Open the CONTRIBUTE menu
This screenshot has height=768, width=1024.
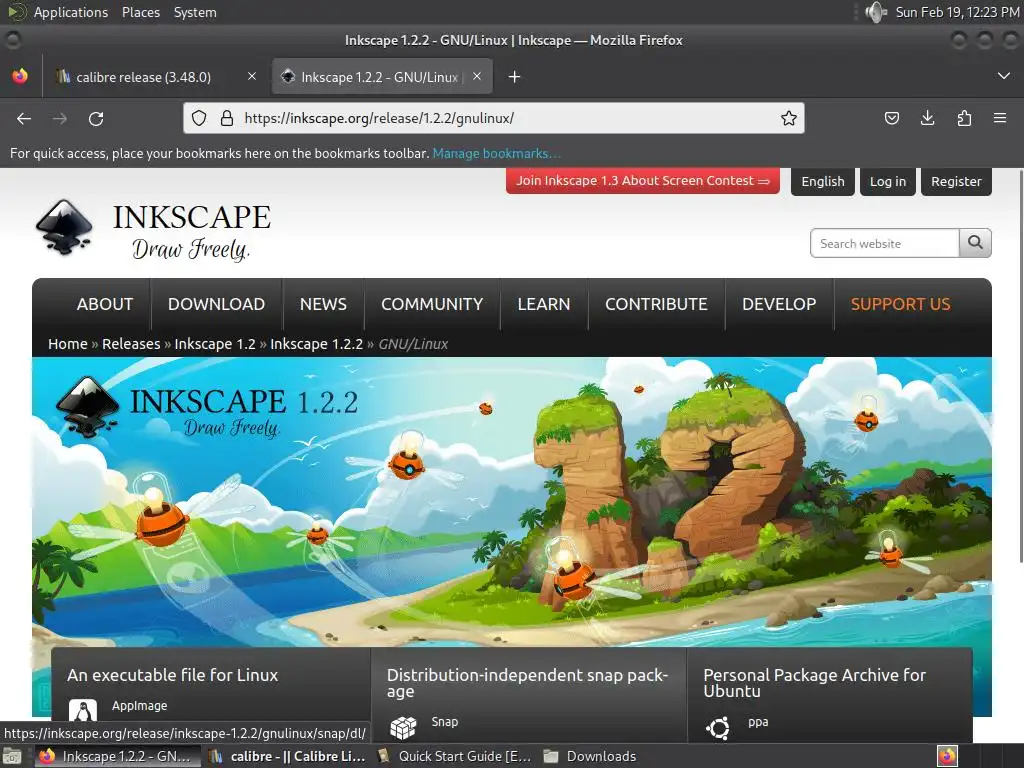[656, 304]
